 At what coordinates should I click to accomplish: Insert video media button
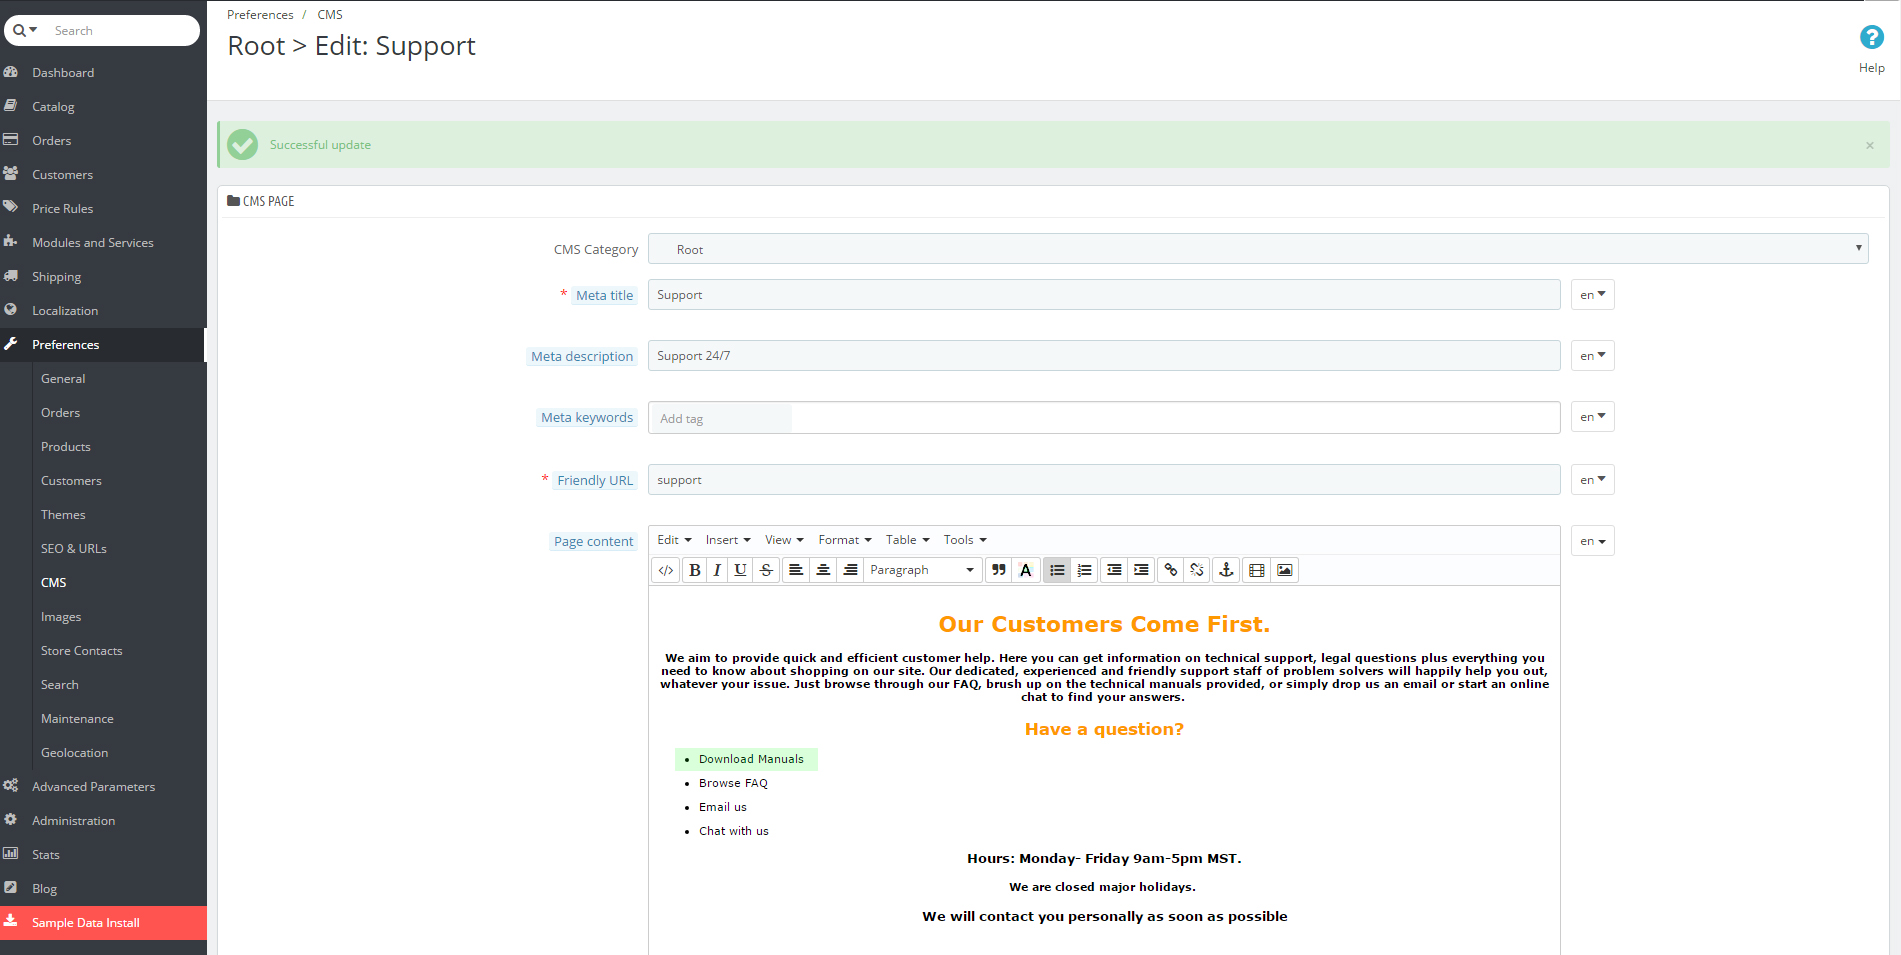[1257, 570]
